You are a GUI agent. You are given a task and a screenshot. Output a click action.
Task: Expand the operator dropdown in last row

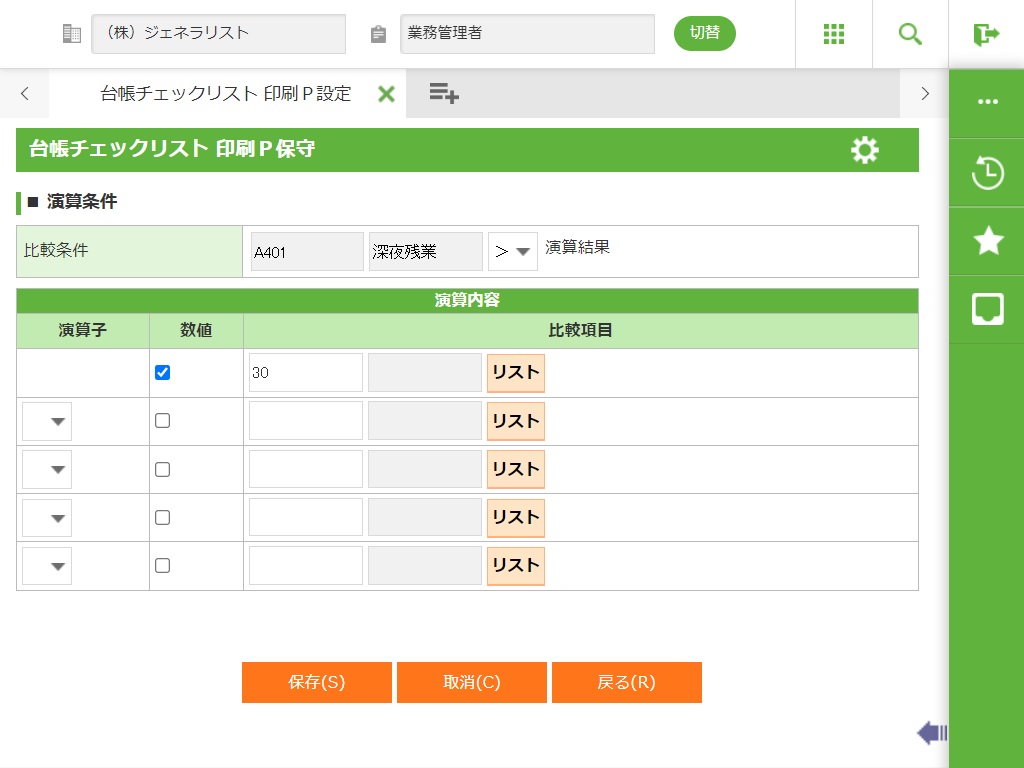47,566
